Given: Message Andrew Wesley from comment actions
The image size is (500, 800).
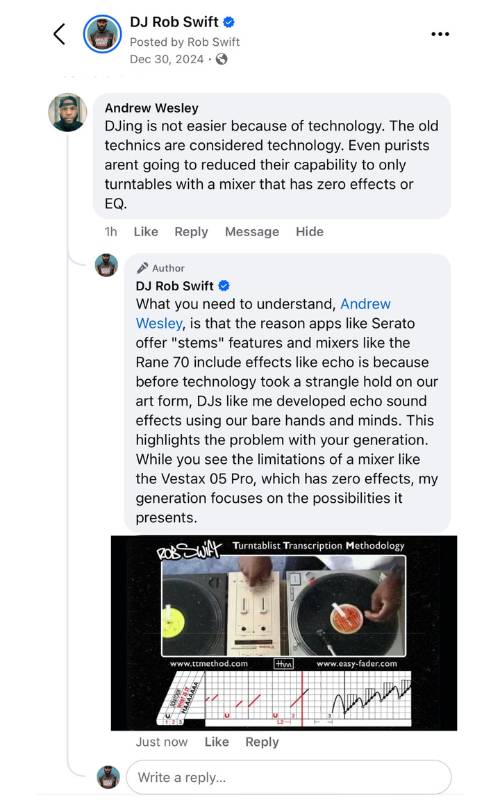Looking at the screenshot, I should pyautogui.click(x=252, y=232).
